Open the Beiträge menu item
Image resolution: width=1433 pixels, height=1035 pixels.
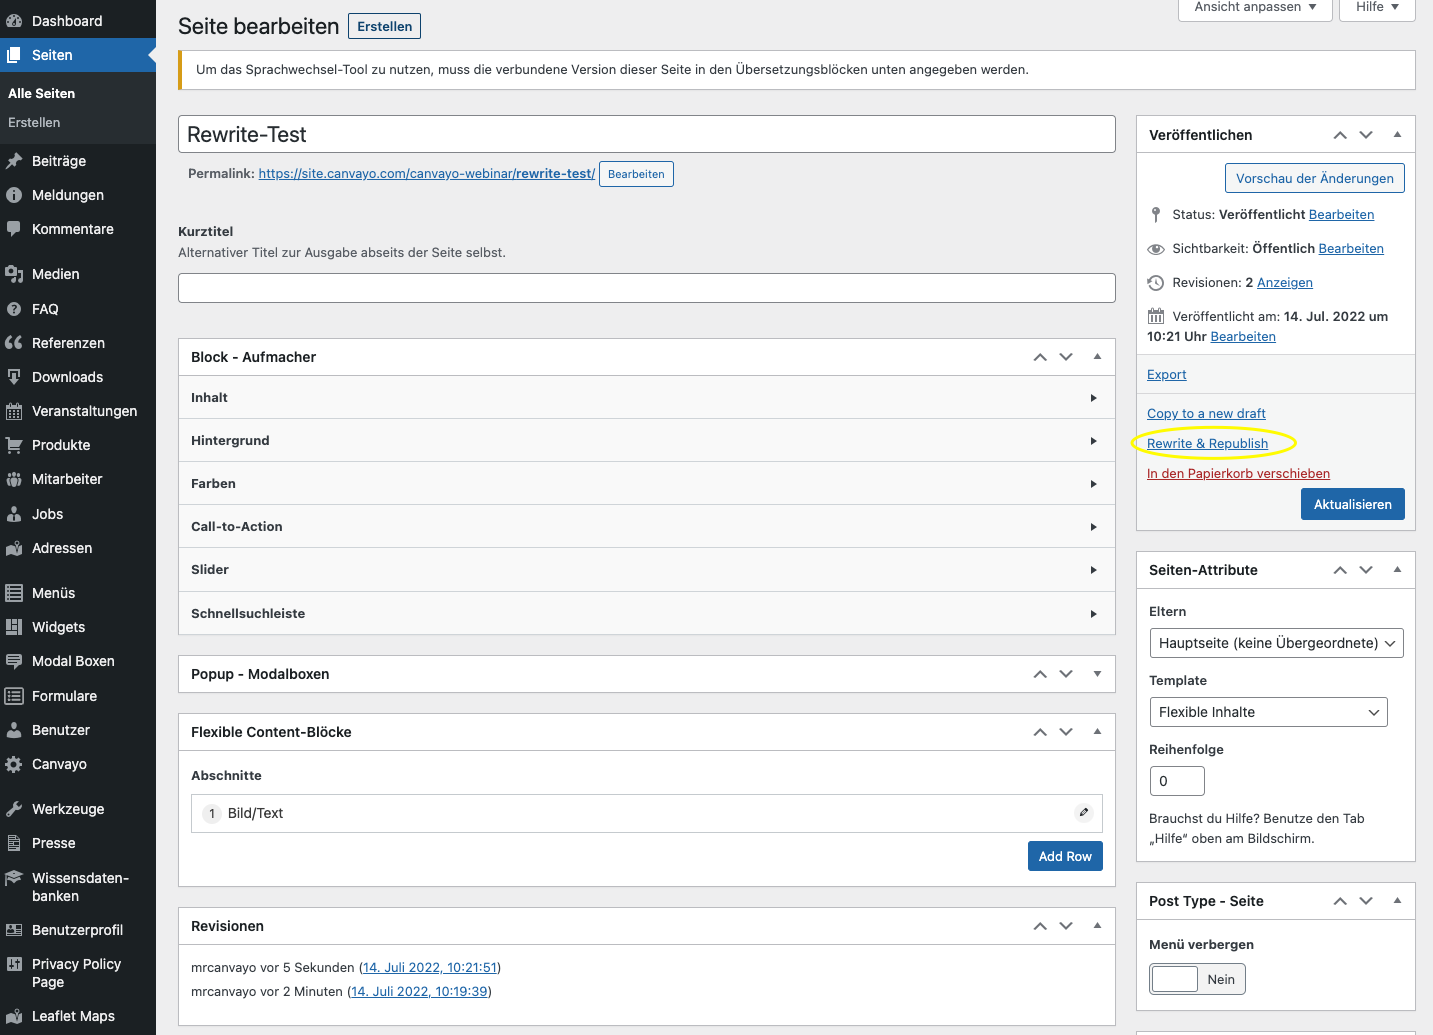point(59,161)
